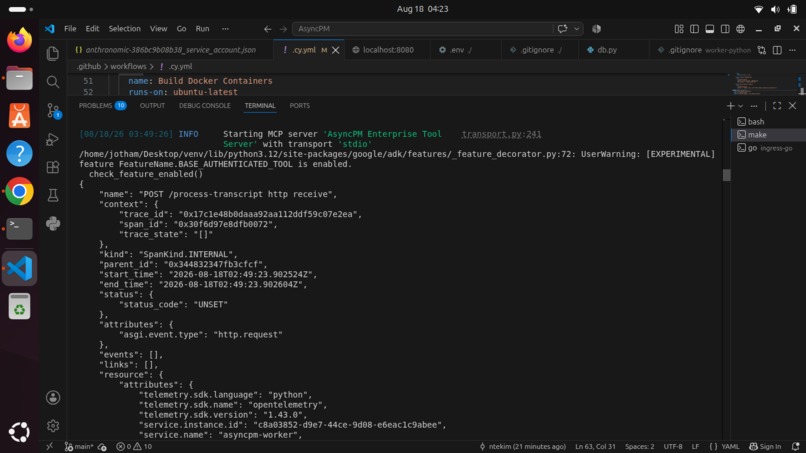806x453 pixels.
Task: Create a new terminal with plus icon
Action: point(730,106)
